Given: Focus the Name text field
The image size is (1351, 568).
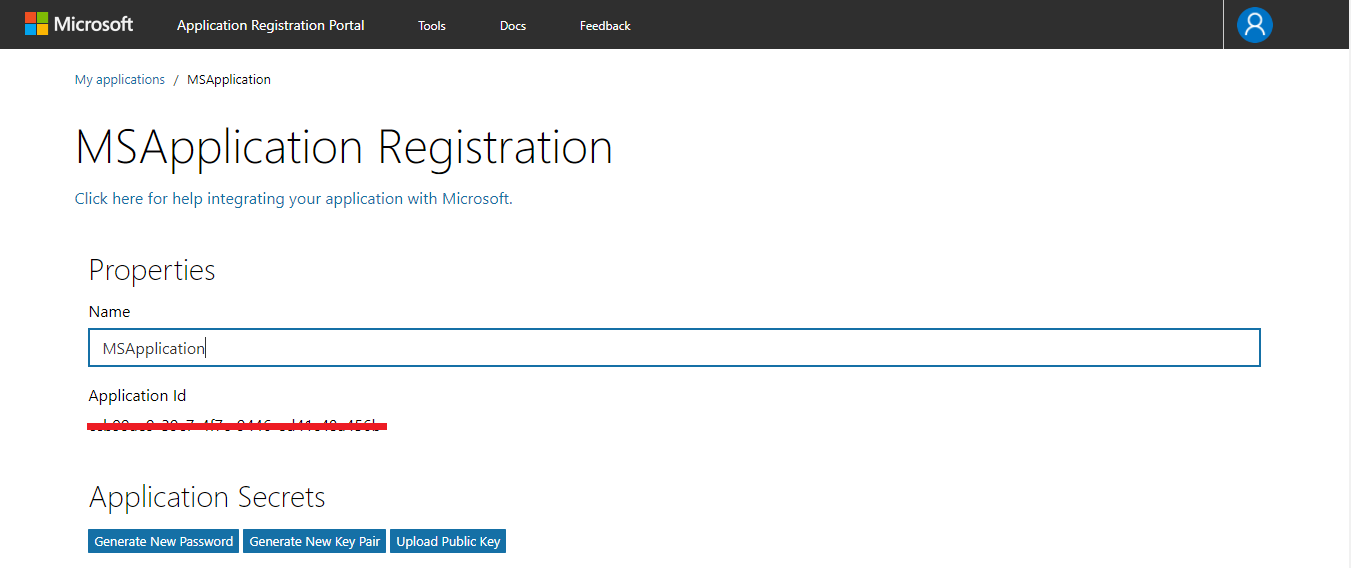Looking at the screenshot, I should (x=674, y=348).
